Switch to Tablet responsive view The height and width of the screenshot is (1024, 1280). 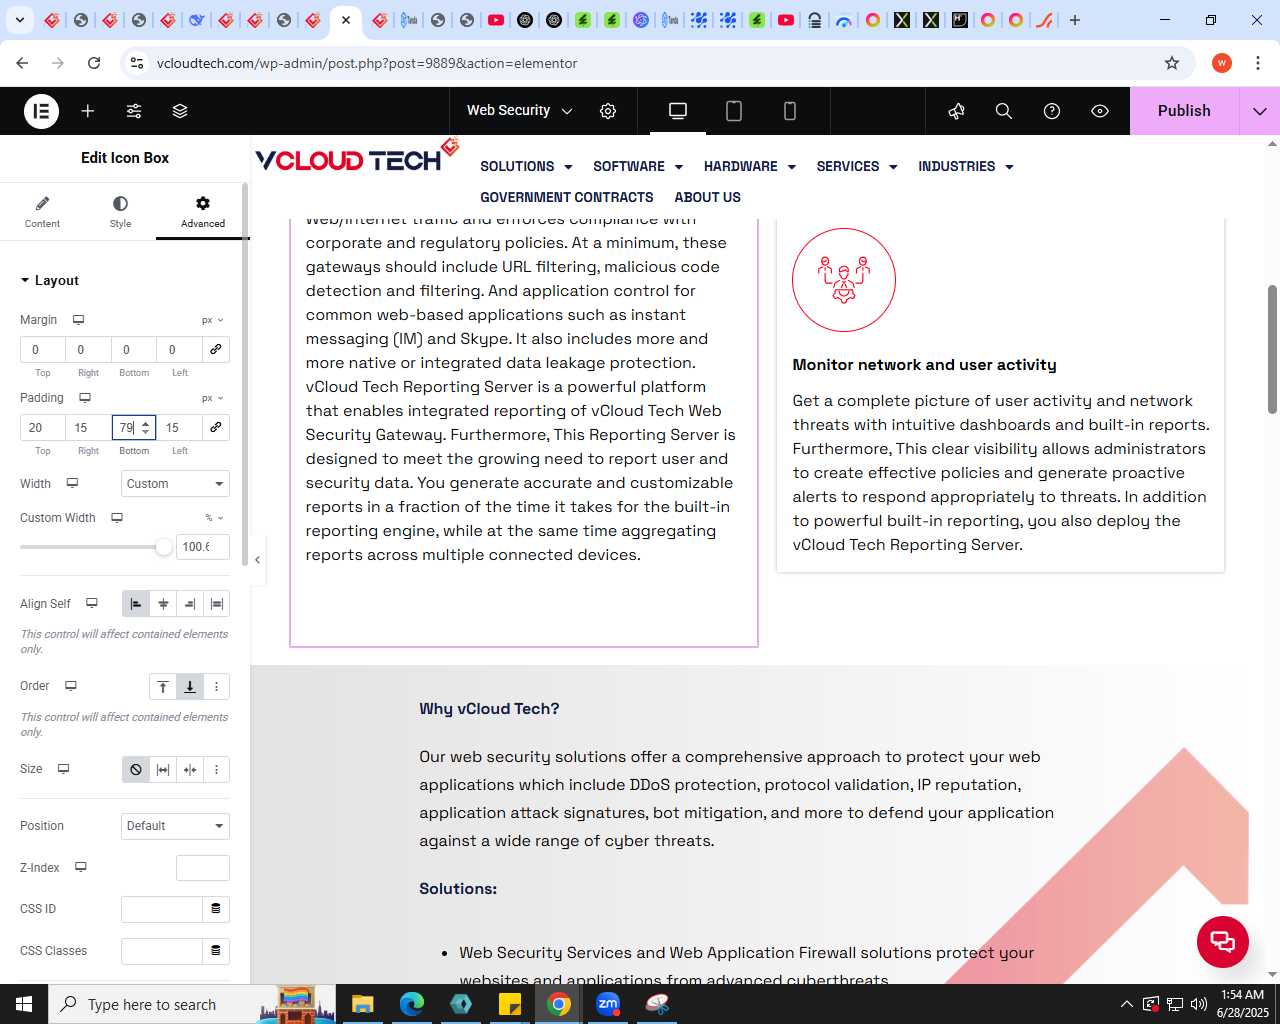point(734,111)
